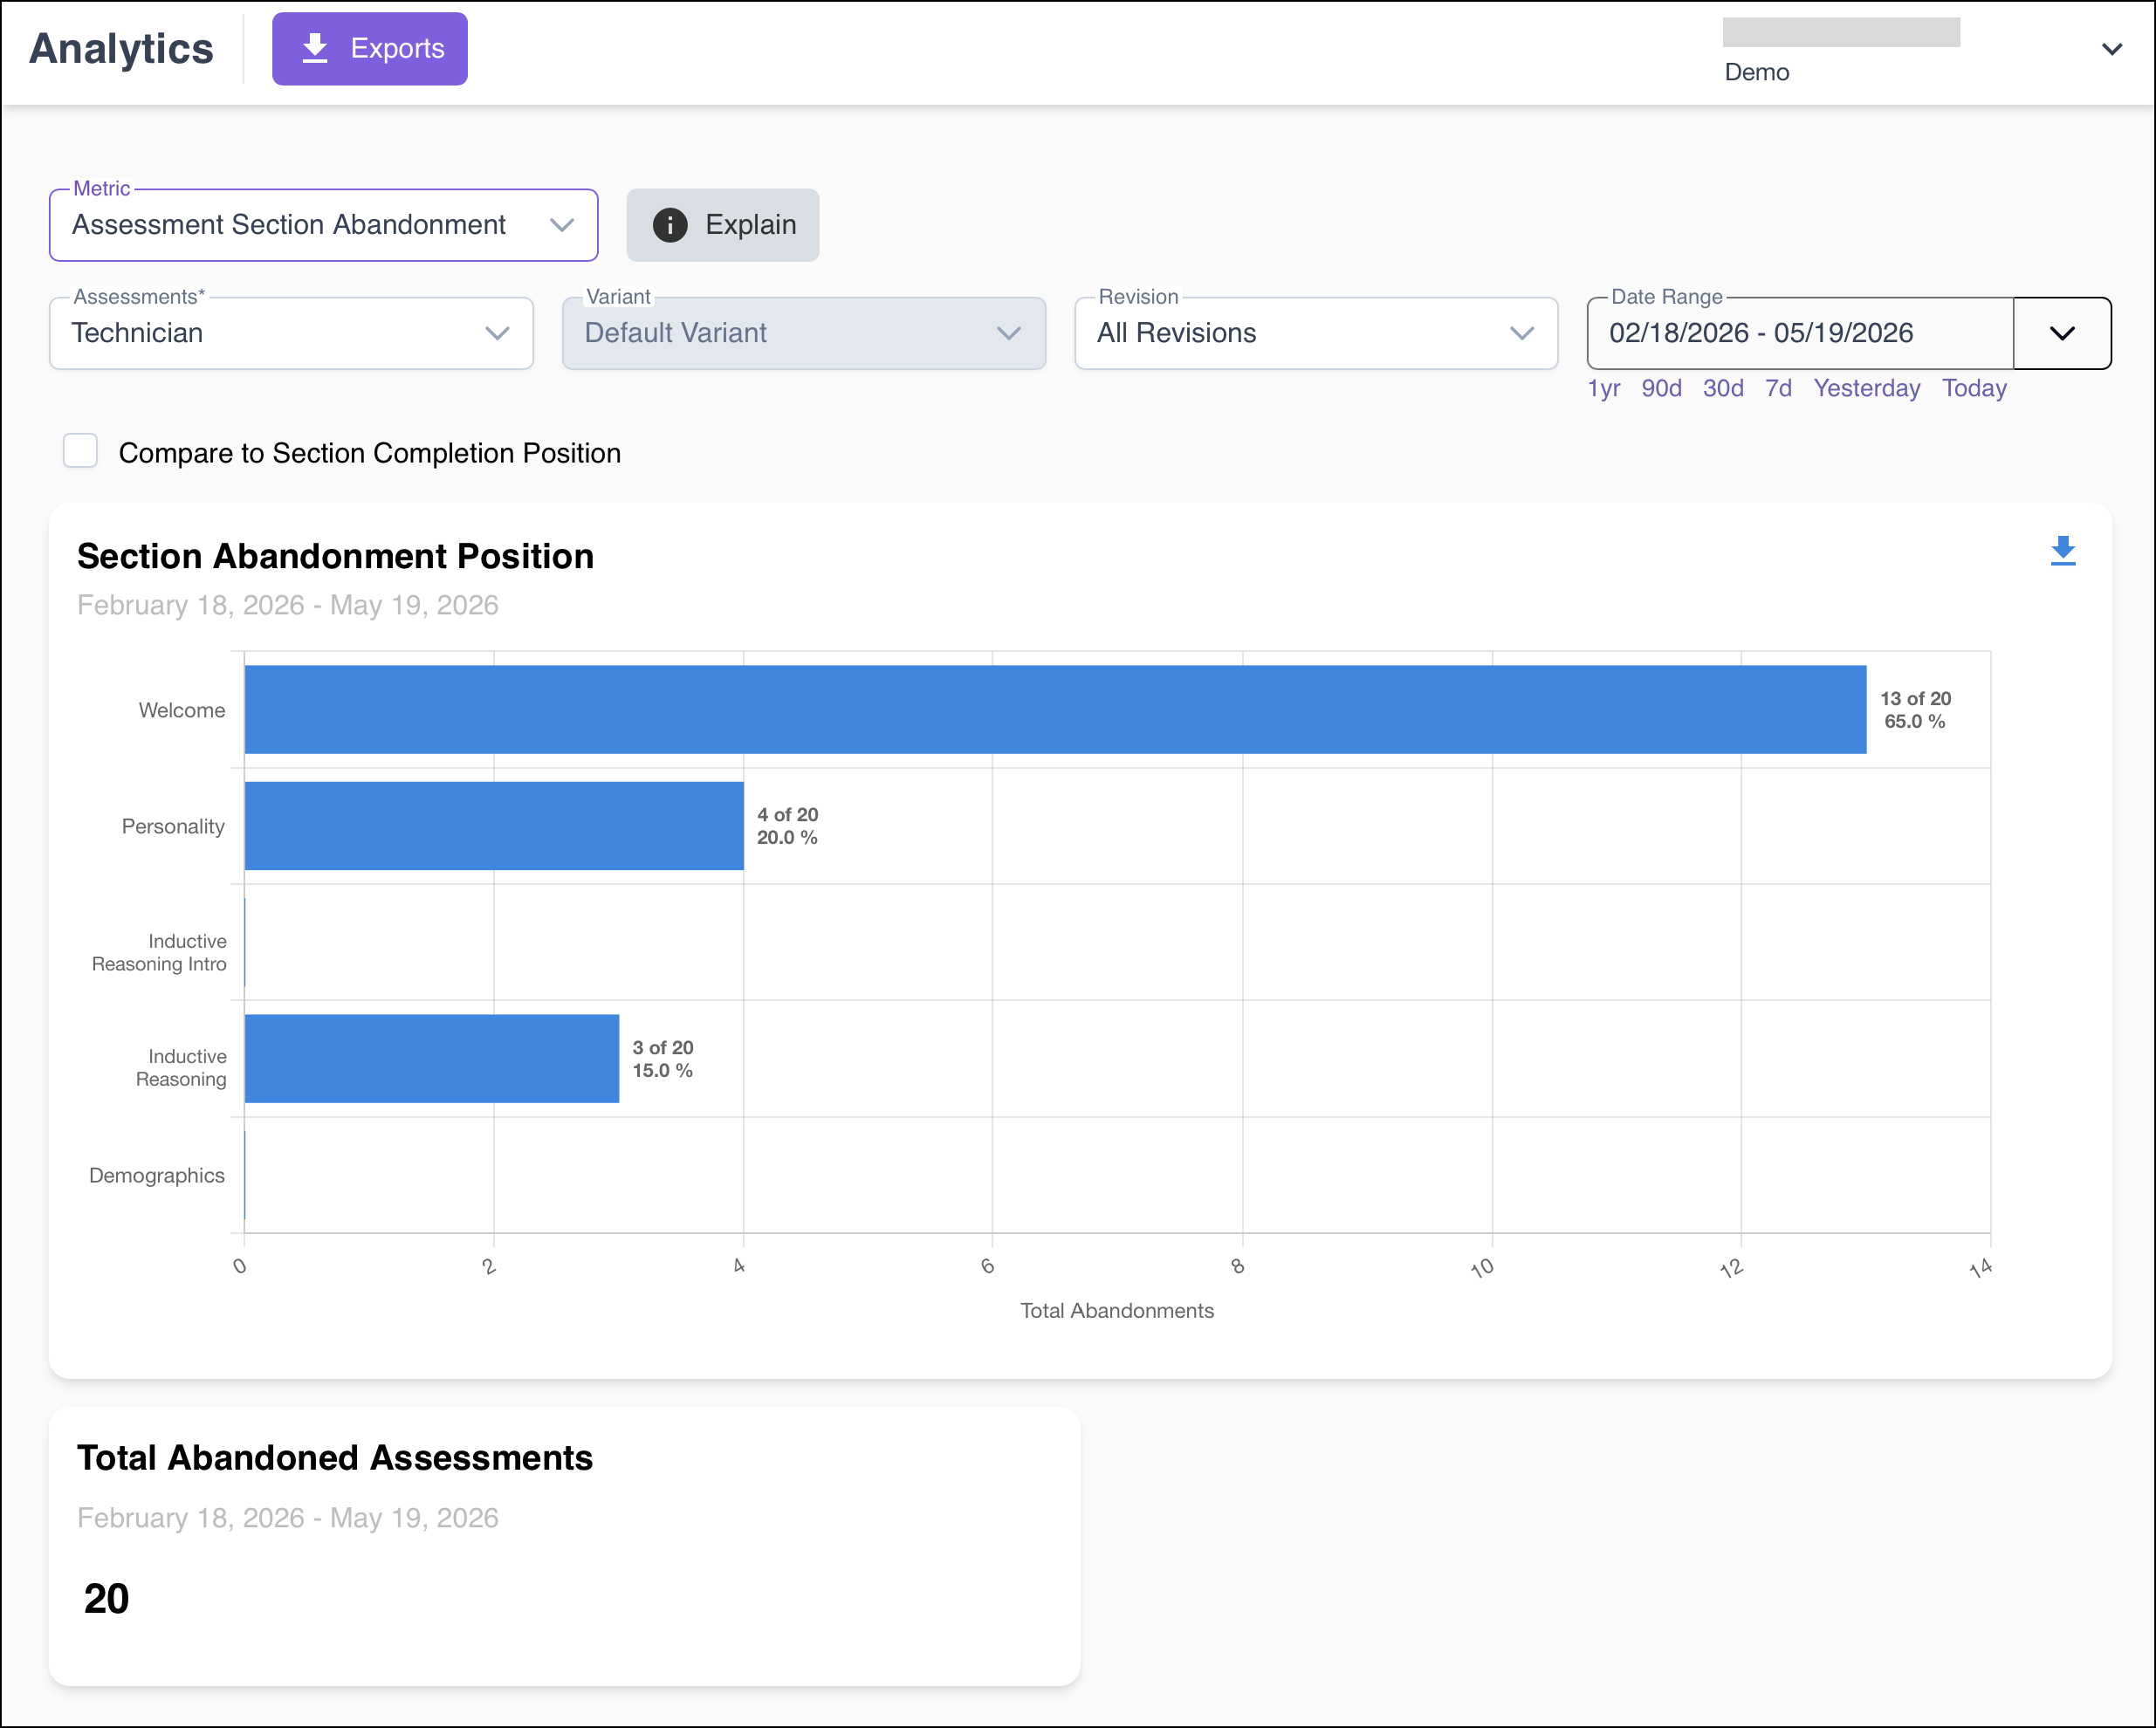Open the disabled Default Variant dropdown
The width and height of the screenshot is (2156, 1728).
804,333
